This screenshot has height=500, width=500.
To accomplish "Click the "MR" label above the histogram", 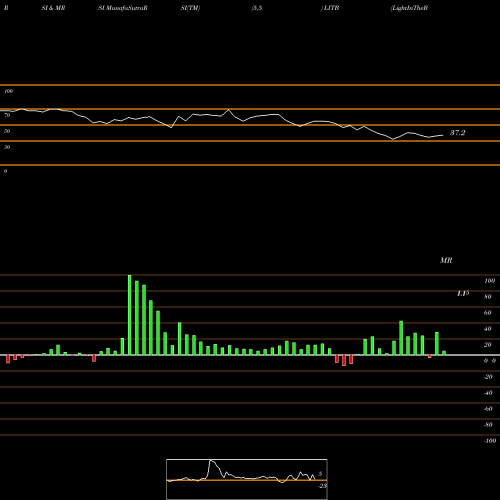I will pyautogui.click(x=446, y=260).
